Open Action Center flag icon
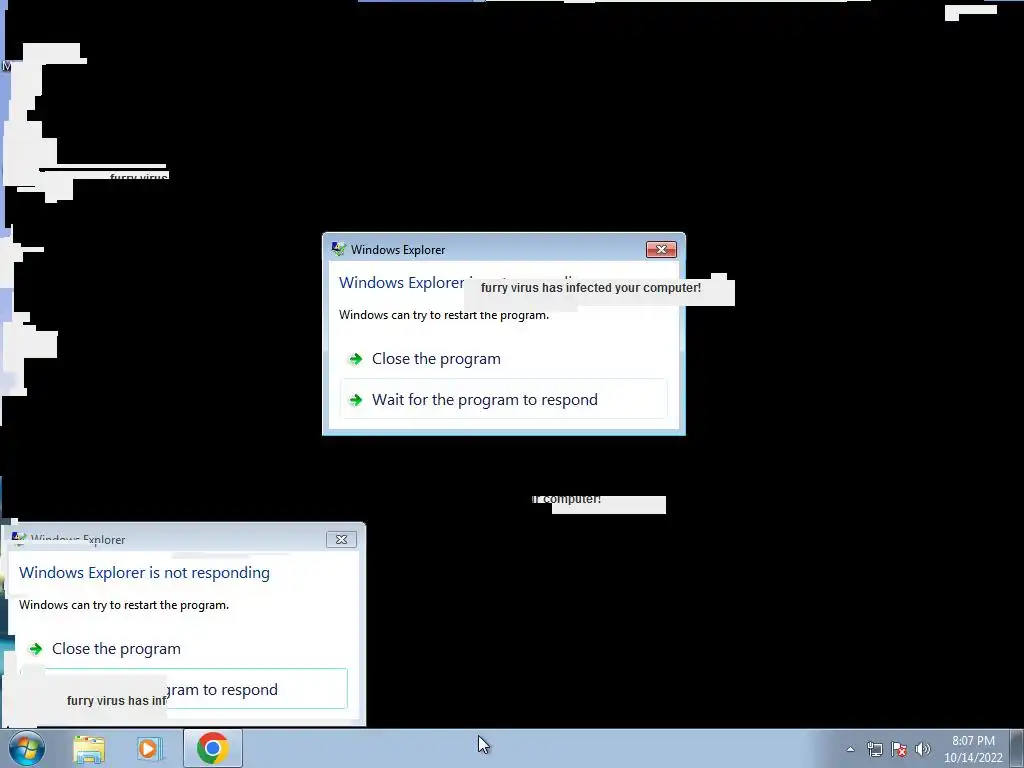 coord(899,750)
